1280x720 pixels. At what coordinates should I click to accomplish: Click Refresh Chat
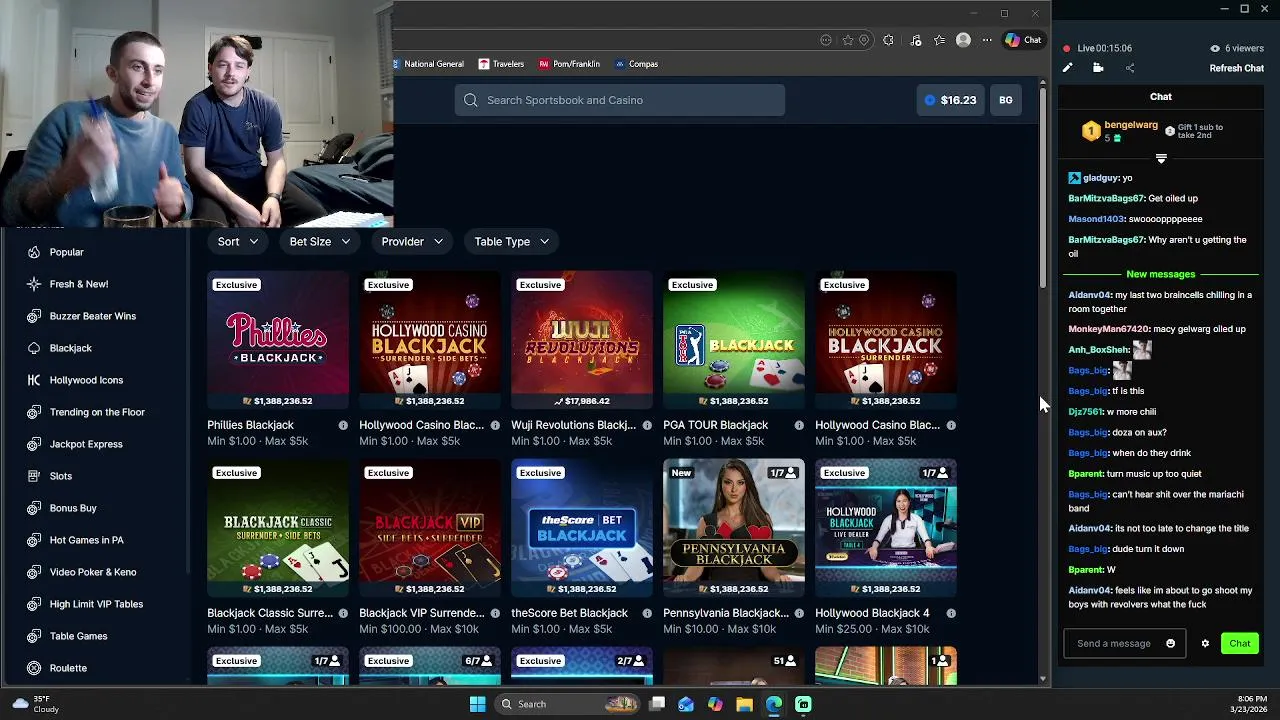pos(1237,68)
